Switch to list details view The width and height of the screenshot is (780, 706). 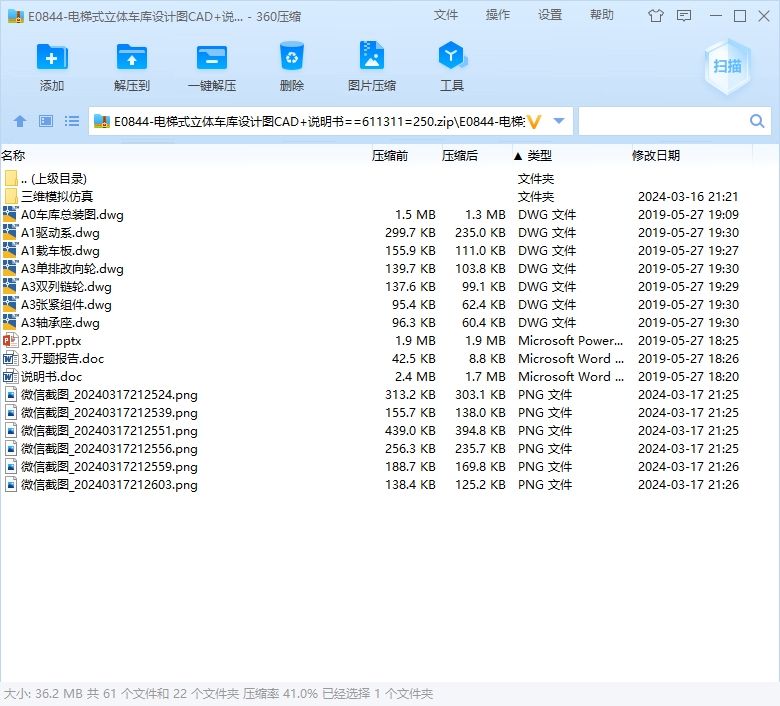point(72,121)
